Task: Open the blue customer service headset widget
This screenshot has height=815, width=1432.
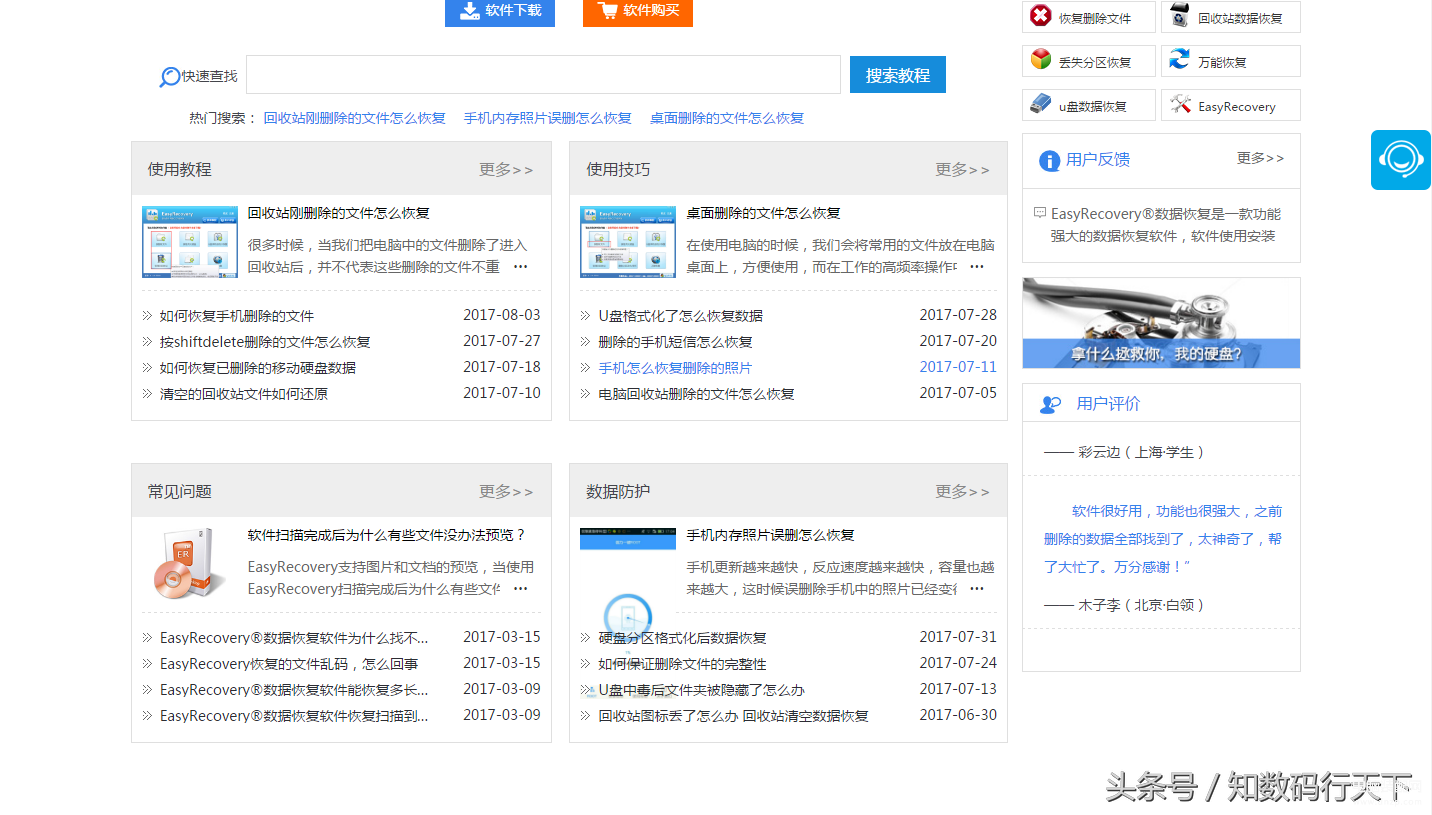Action: coord(1401,159)
